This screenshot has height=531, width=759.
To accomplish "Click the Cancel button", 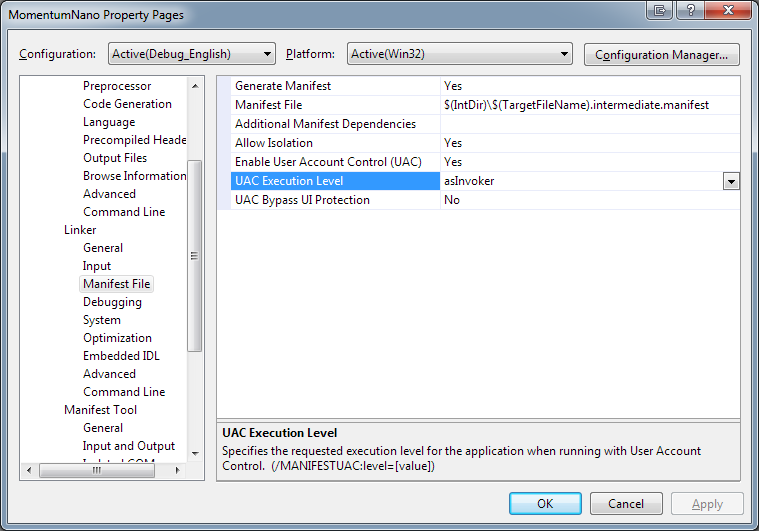I will point(626,504).
